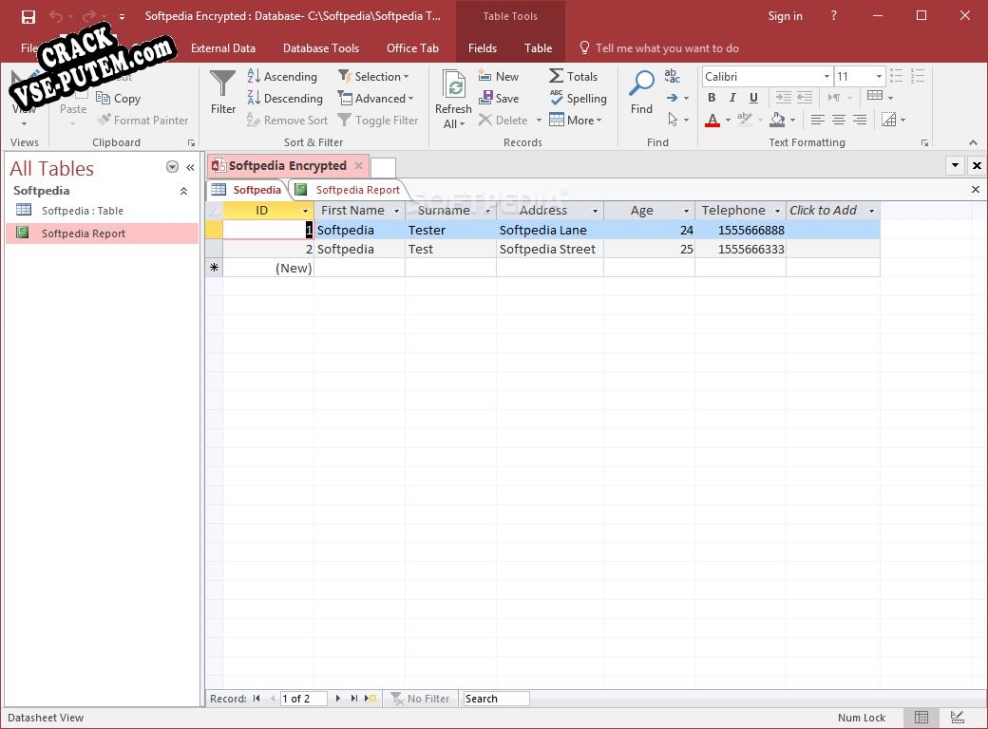The width and height of the screenshot is (988, 729).
Task: Open the font color red swatch
Action: click(x=712, y=120)
